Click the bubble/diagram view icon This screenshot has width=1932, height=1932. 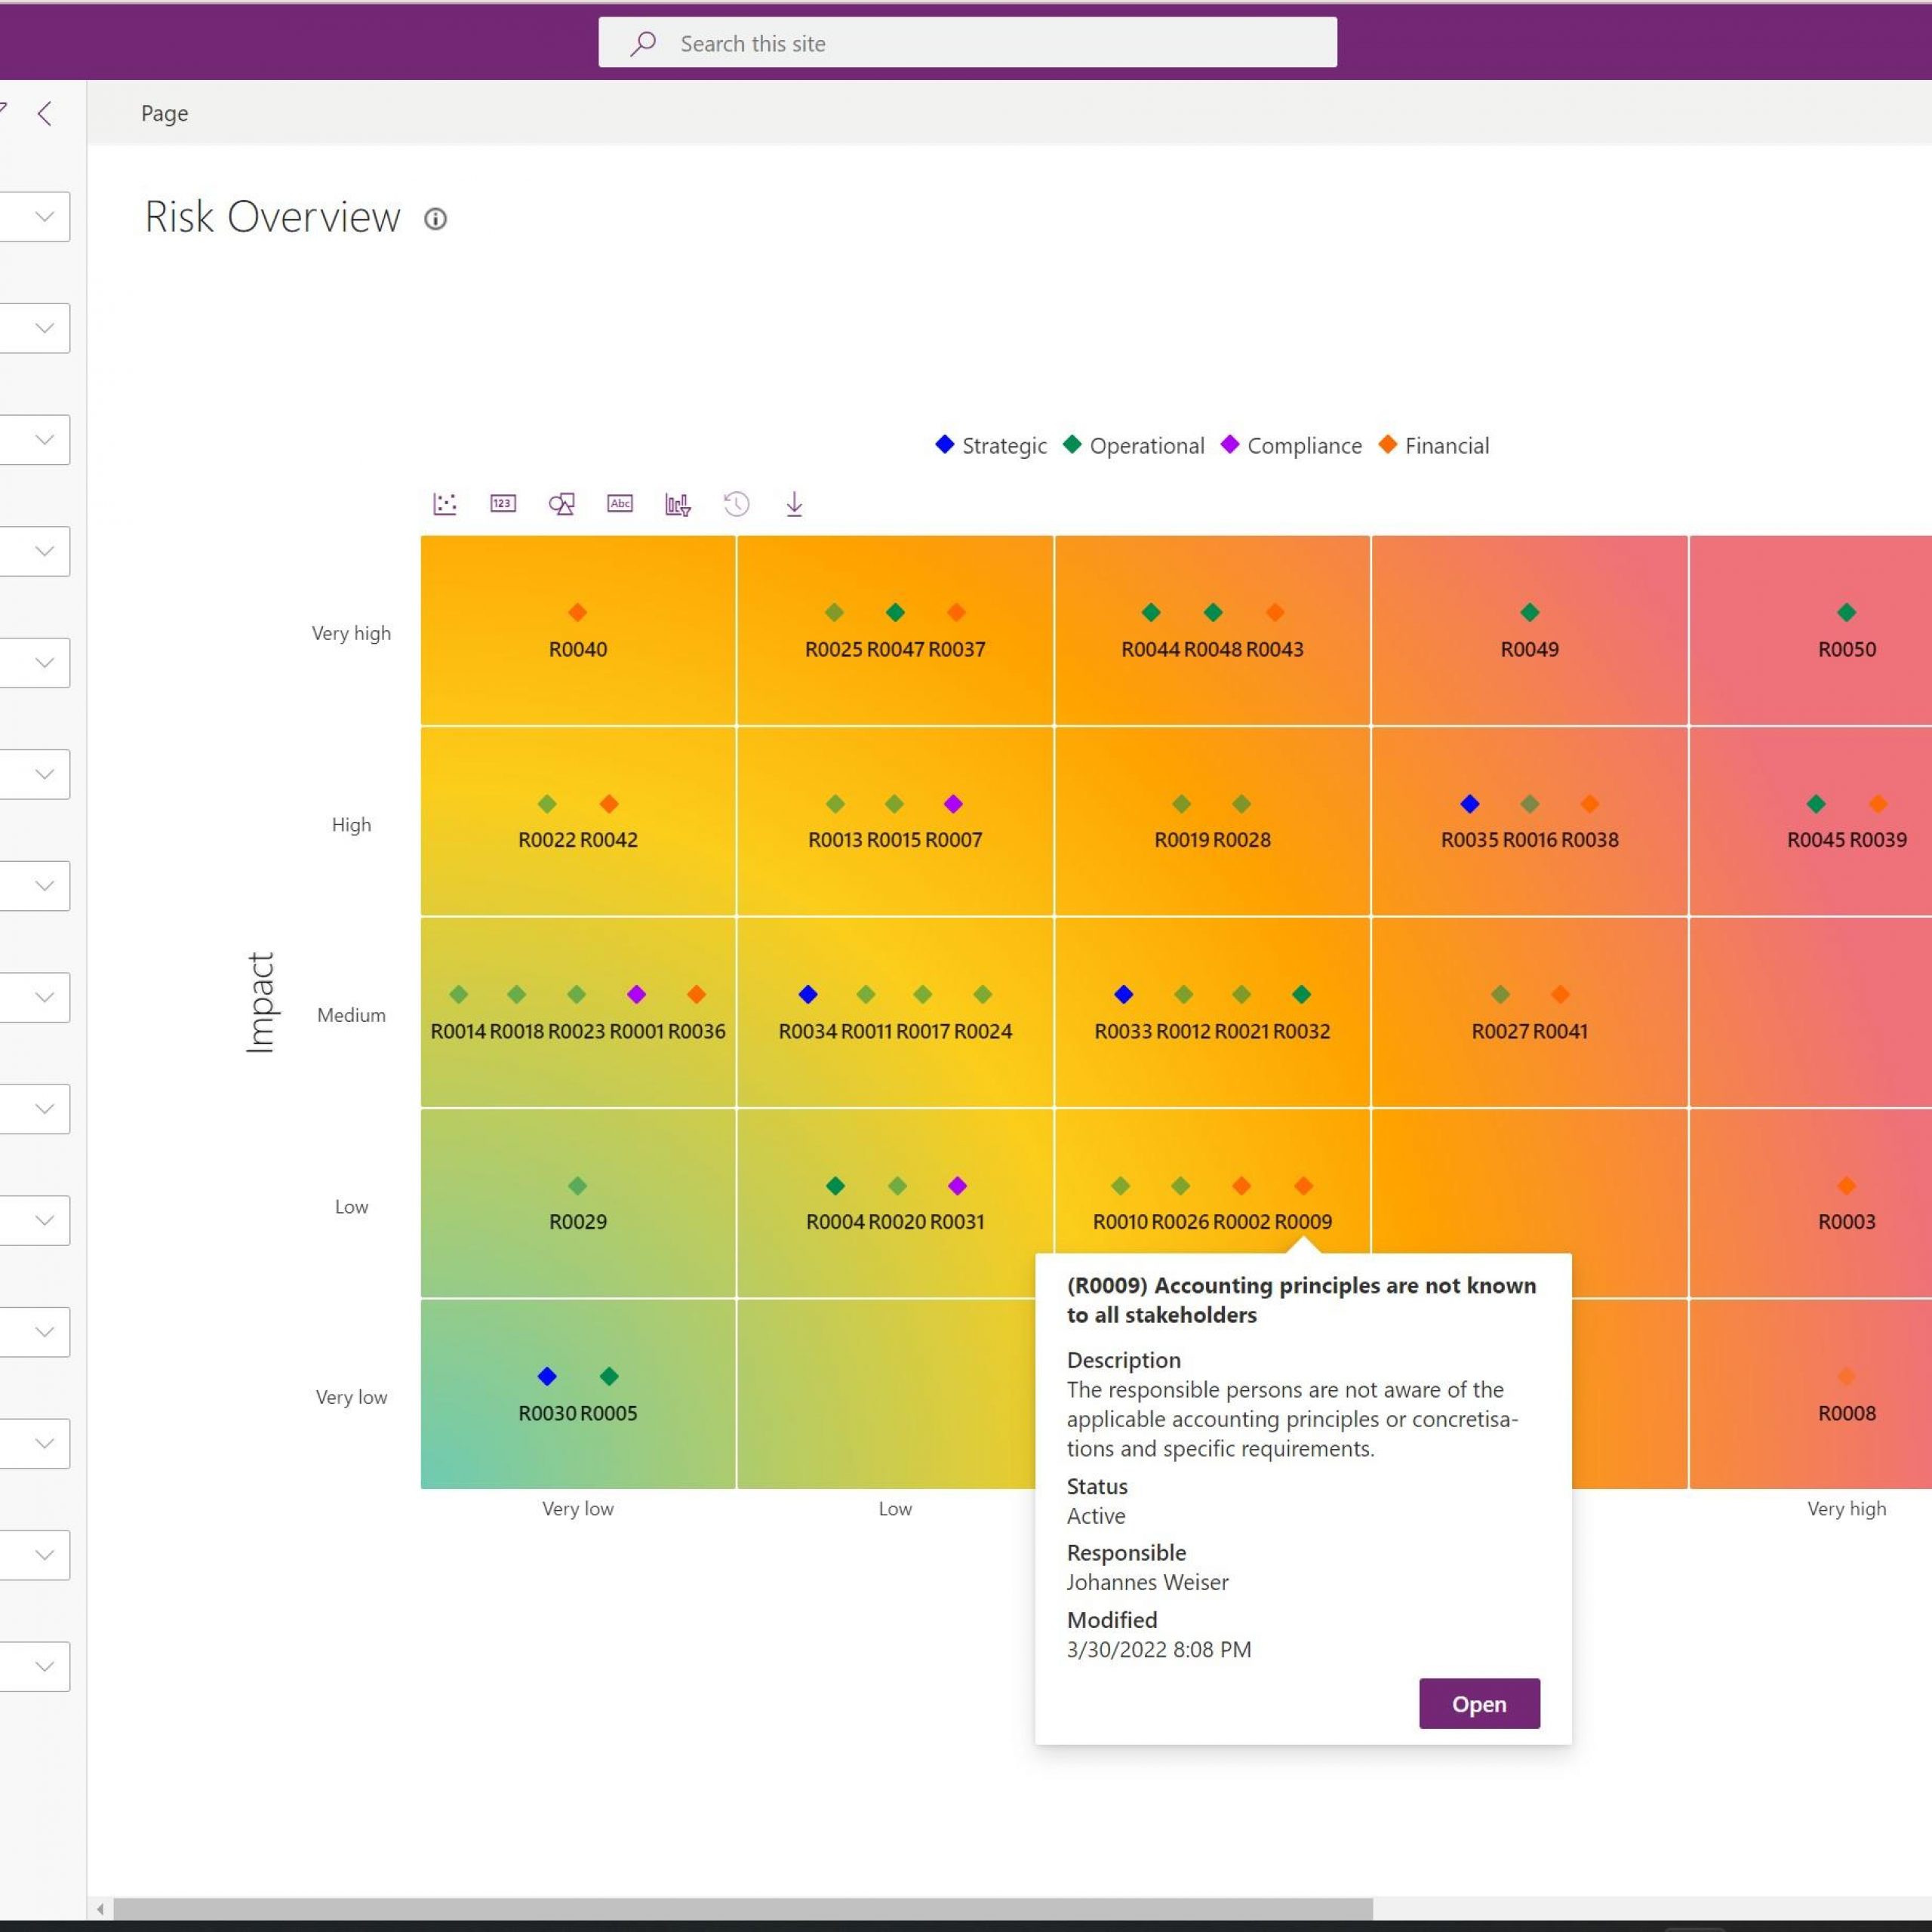[x=562, y=504]
